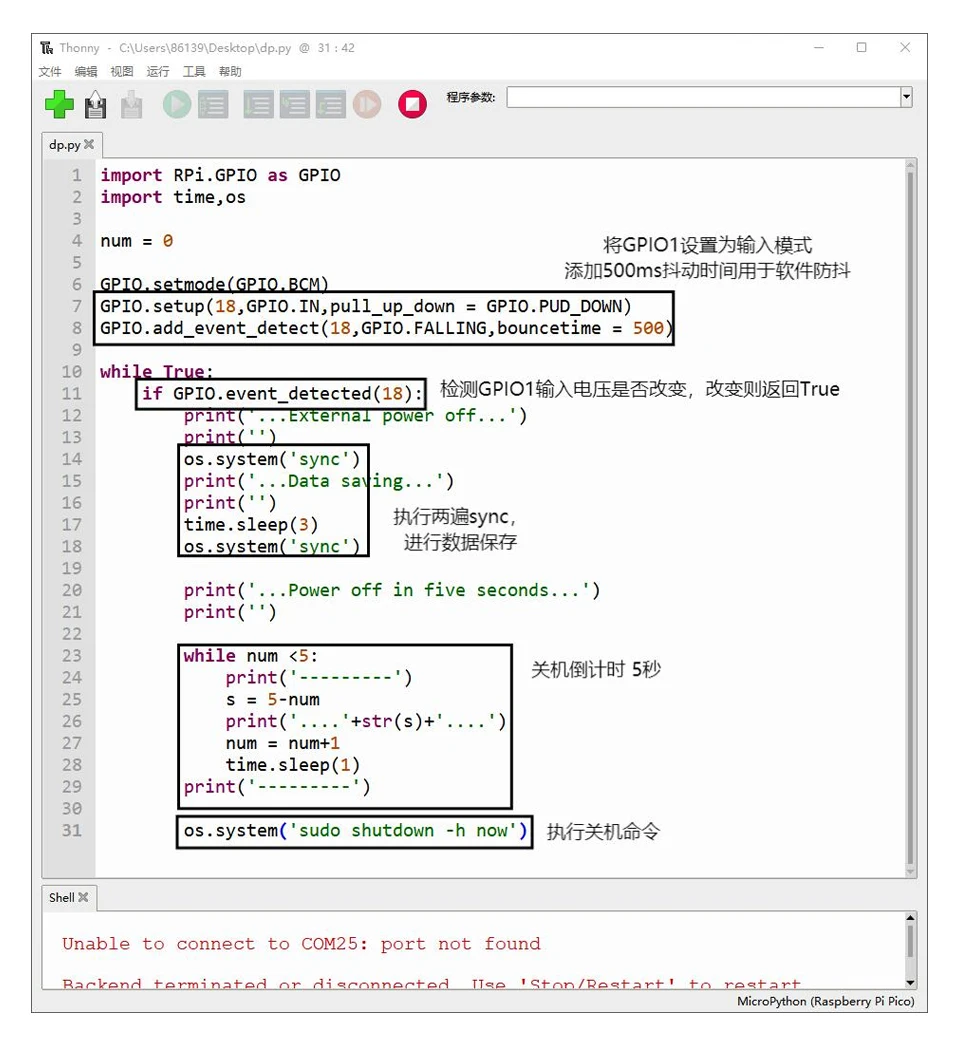Click the 'Power off in five seconds' line
Screen dimensions: 960x1050
tap(392, 591)
